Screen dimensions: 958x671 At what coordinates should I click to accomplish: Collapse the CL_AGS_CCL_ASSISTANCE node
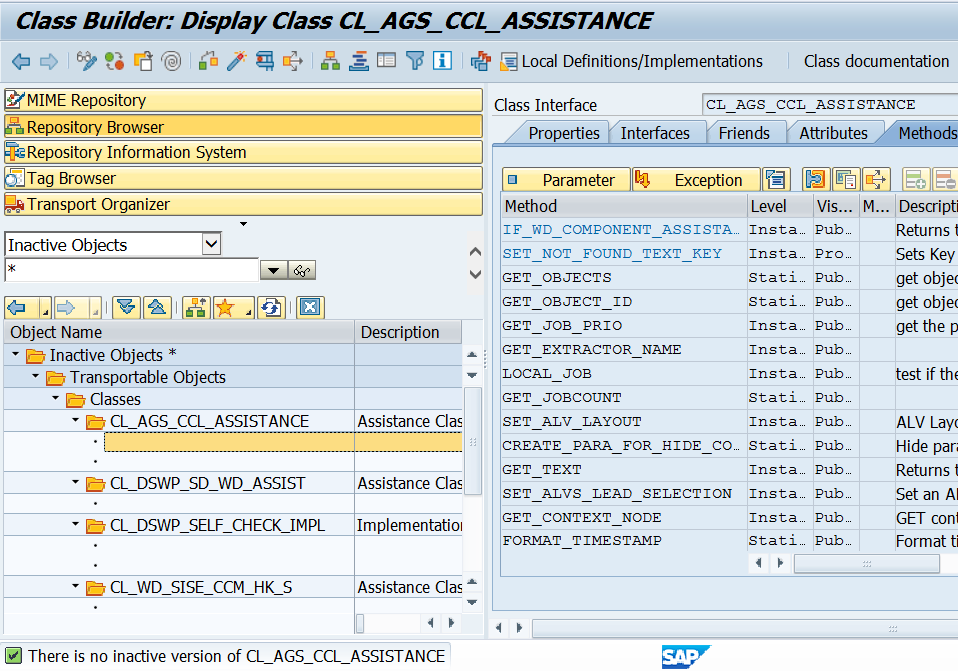[76, 420]
